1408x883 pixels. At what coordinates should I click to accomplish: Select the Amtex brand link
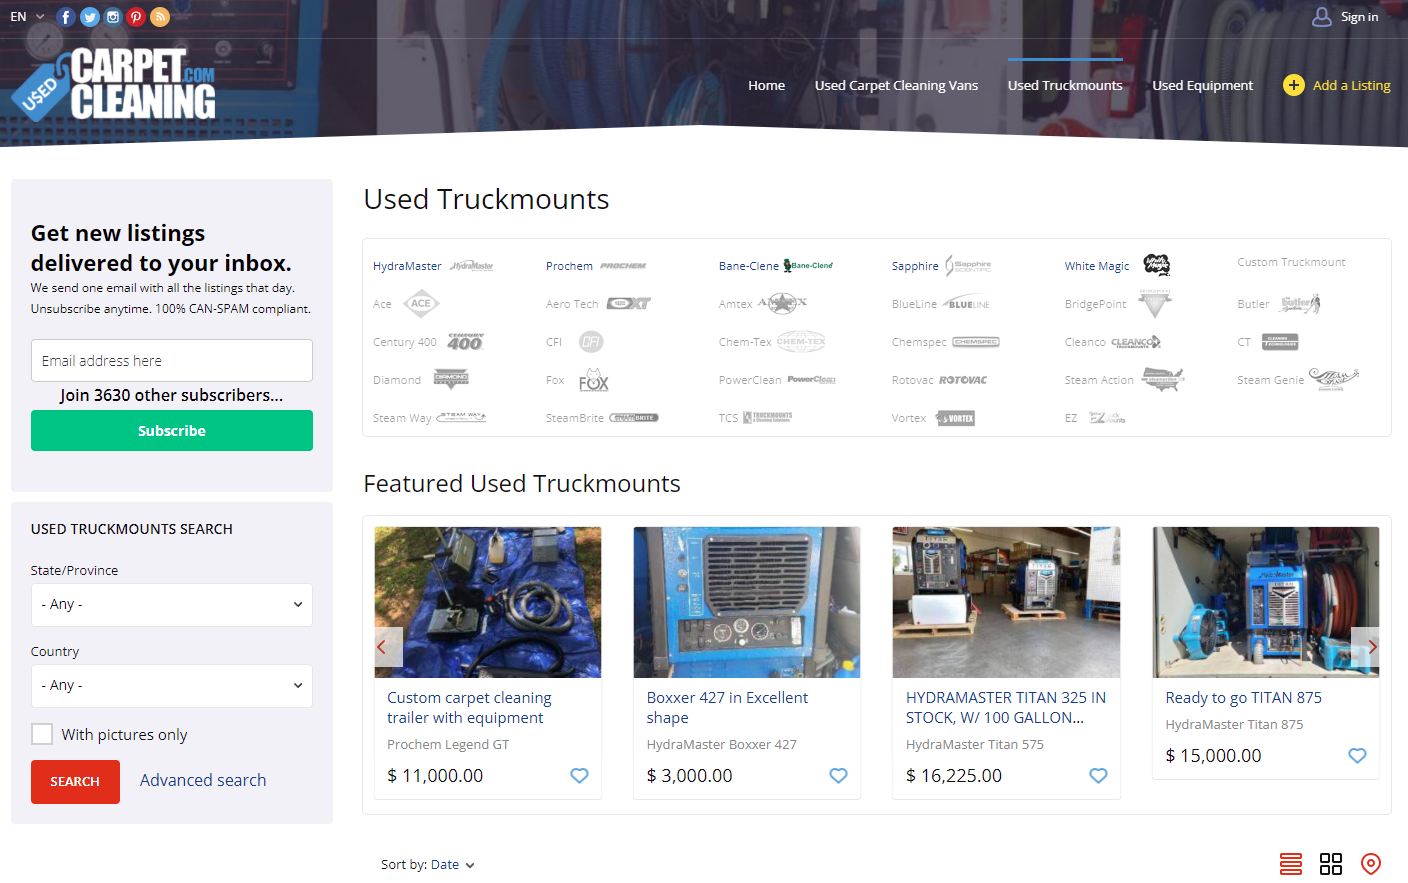tap(736, 304)
